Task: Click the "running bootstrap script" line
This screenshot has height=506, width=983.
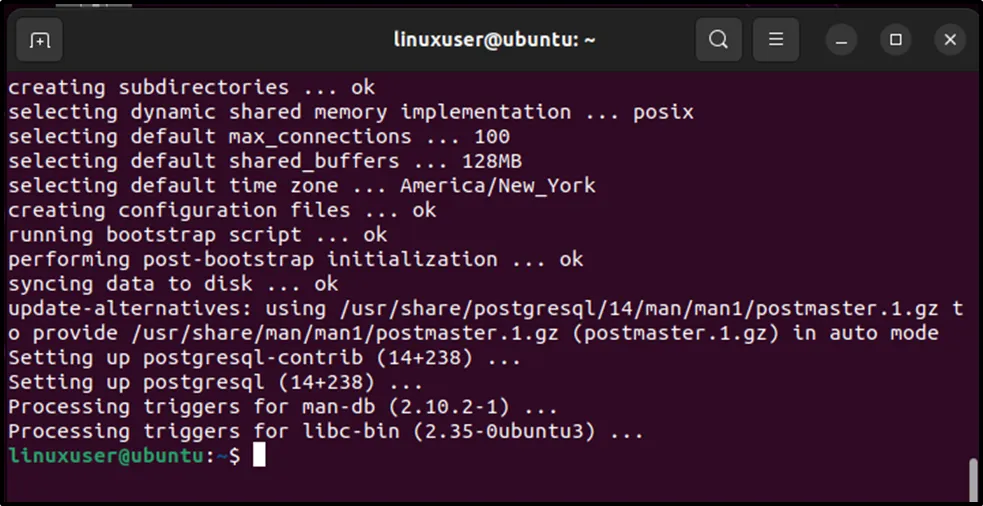Action: (197, 235)
